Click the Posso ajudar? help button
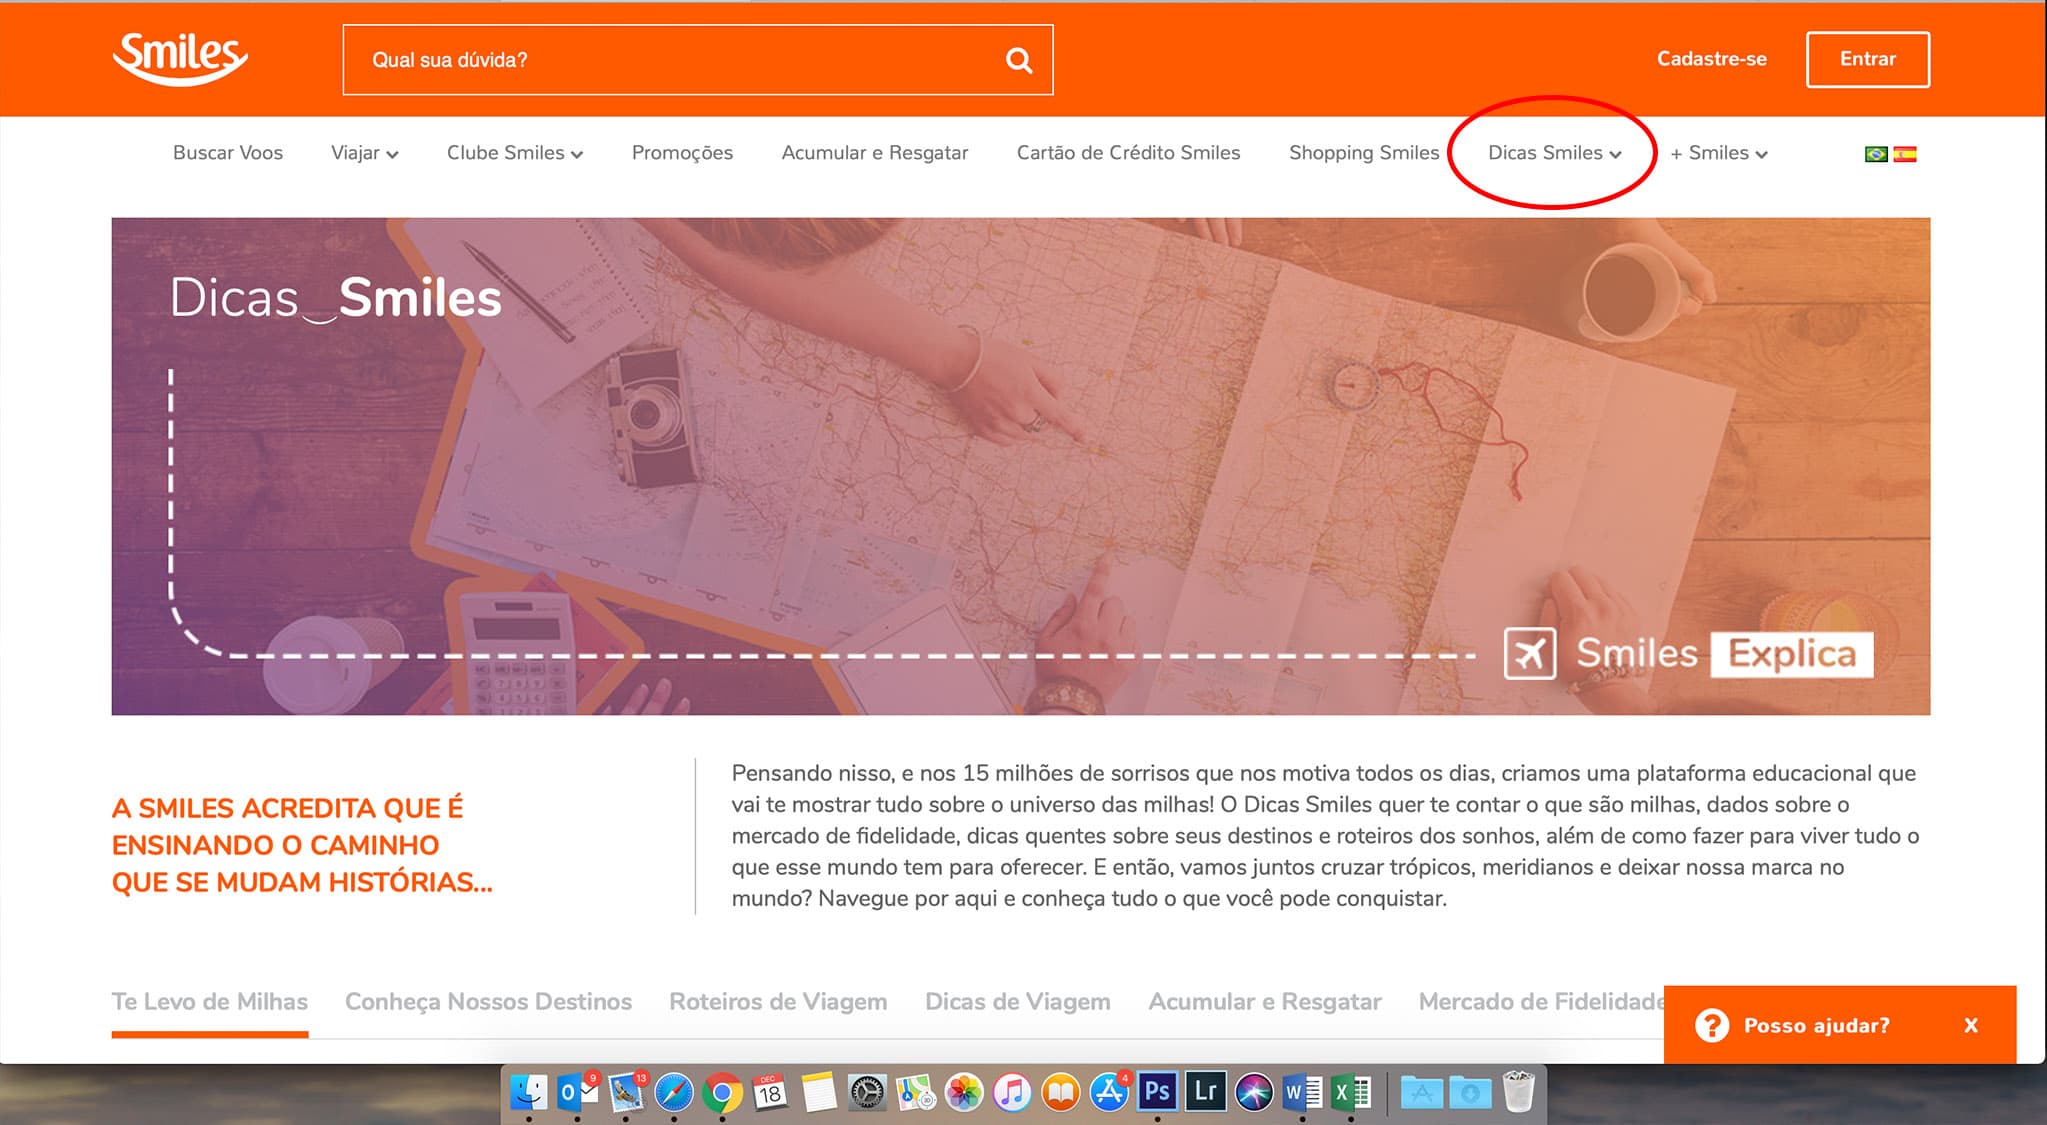This screenshot has width=2047, height=1125. point(1840,1025)
